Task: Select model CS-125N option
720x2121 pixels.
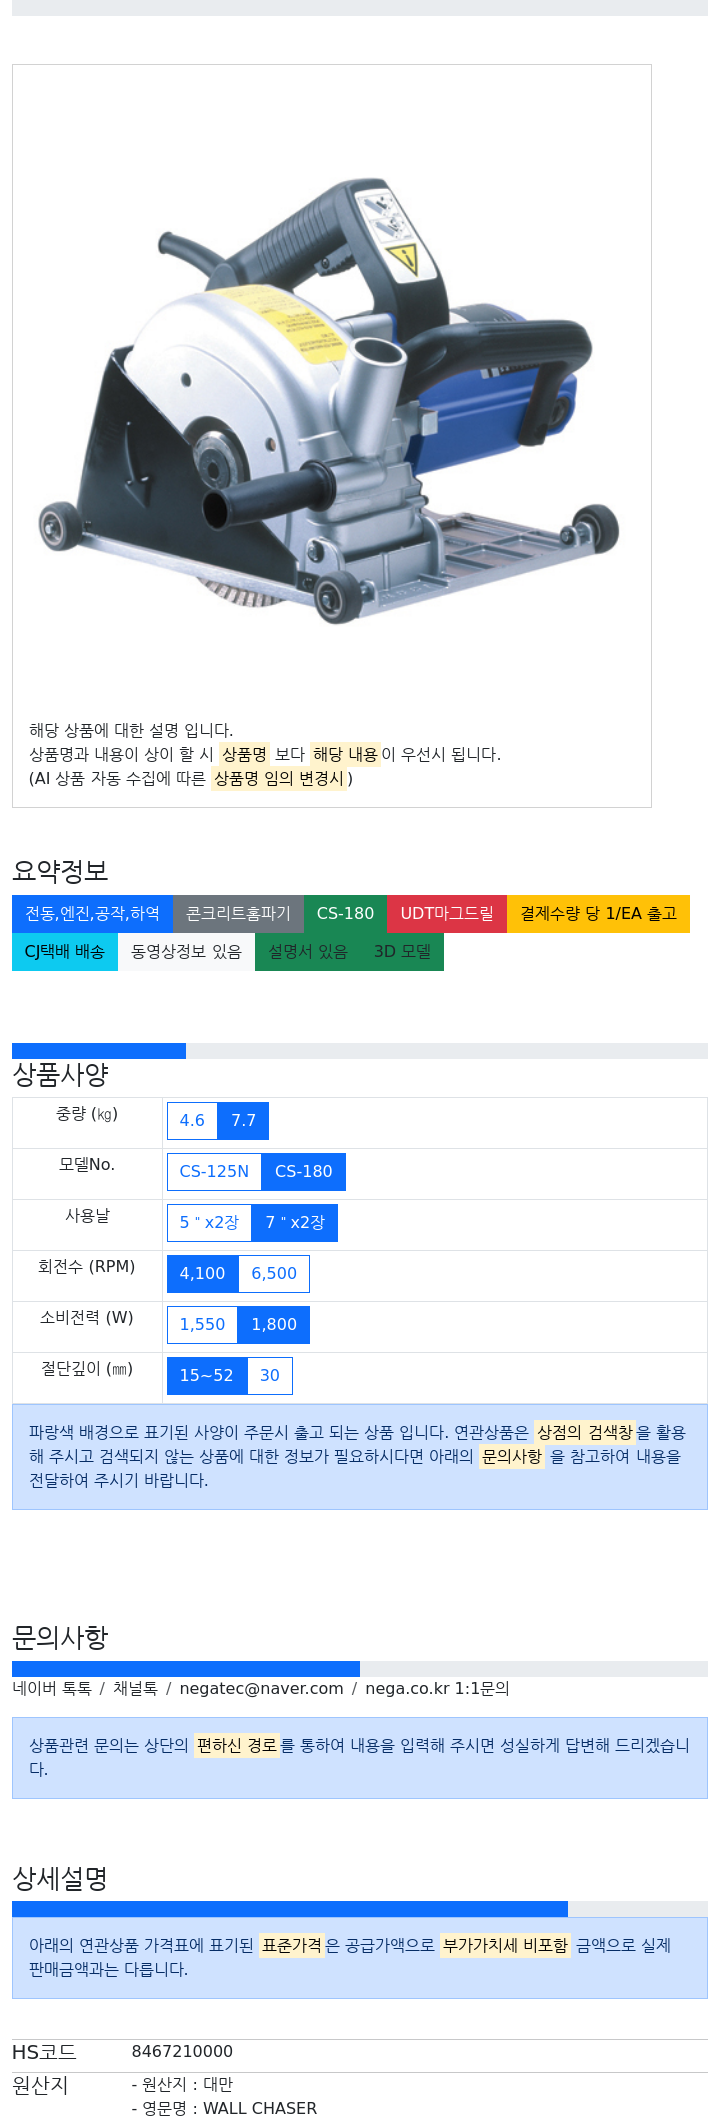Action: click(214, 1172)
